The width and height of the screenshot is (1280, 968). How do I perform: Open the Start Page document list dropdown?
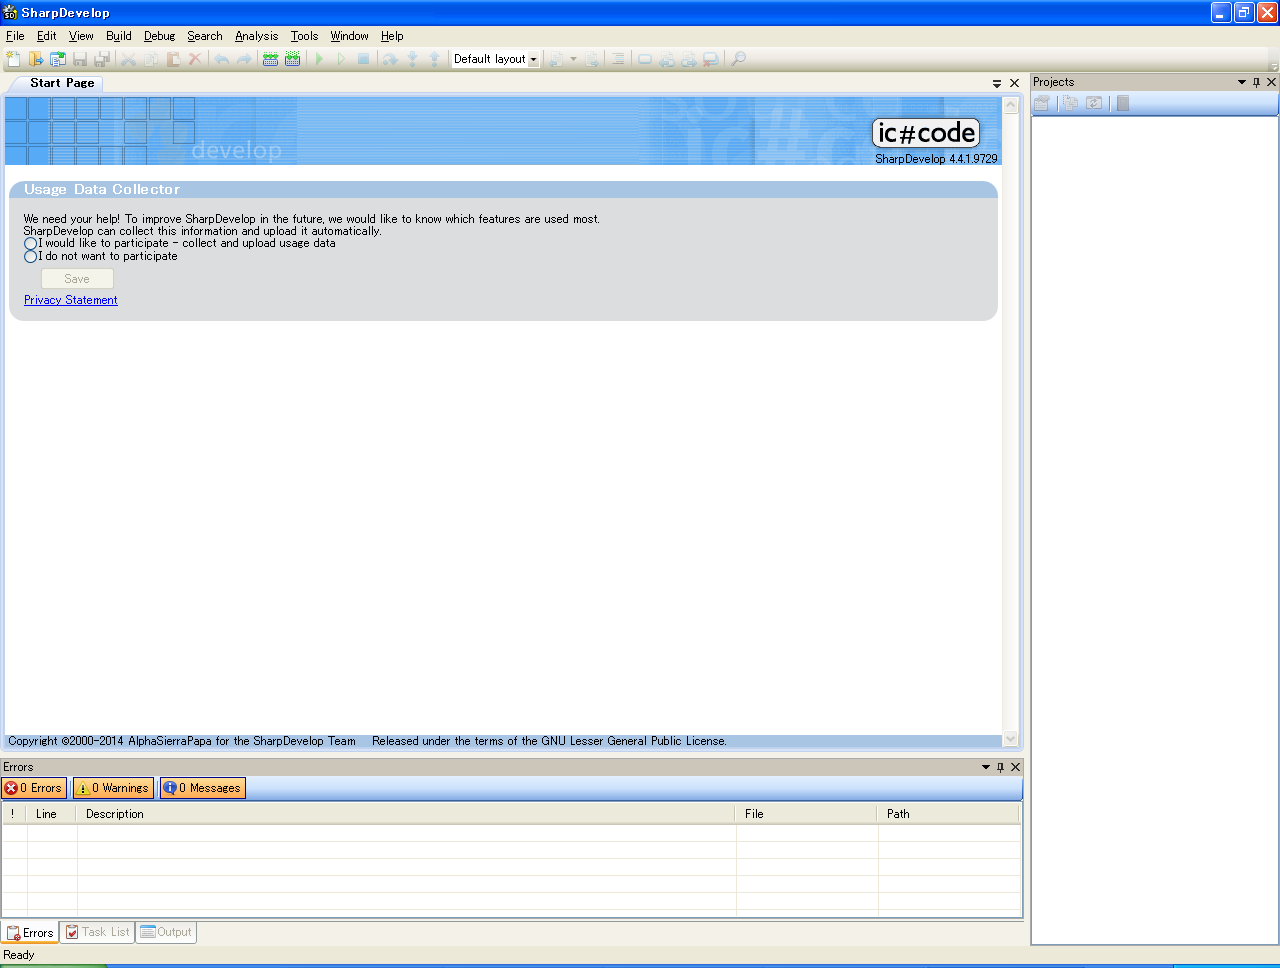[x=997, y=84]
